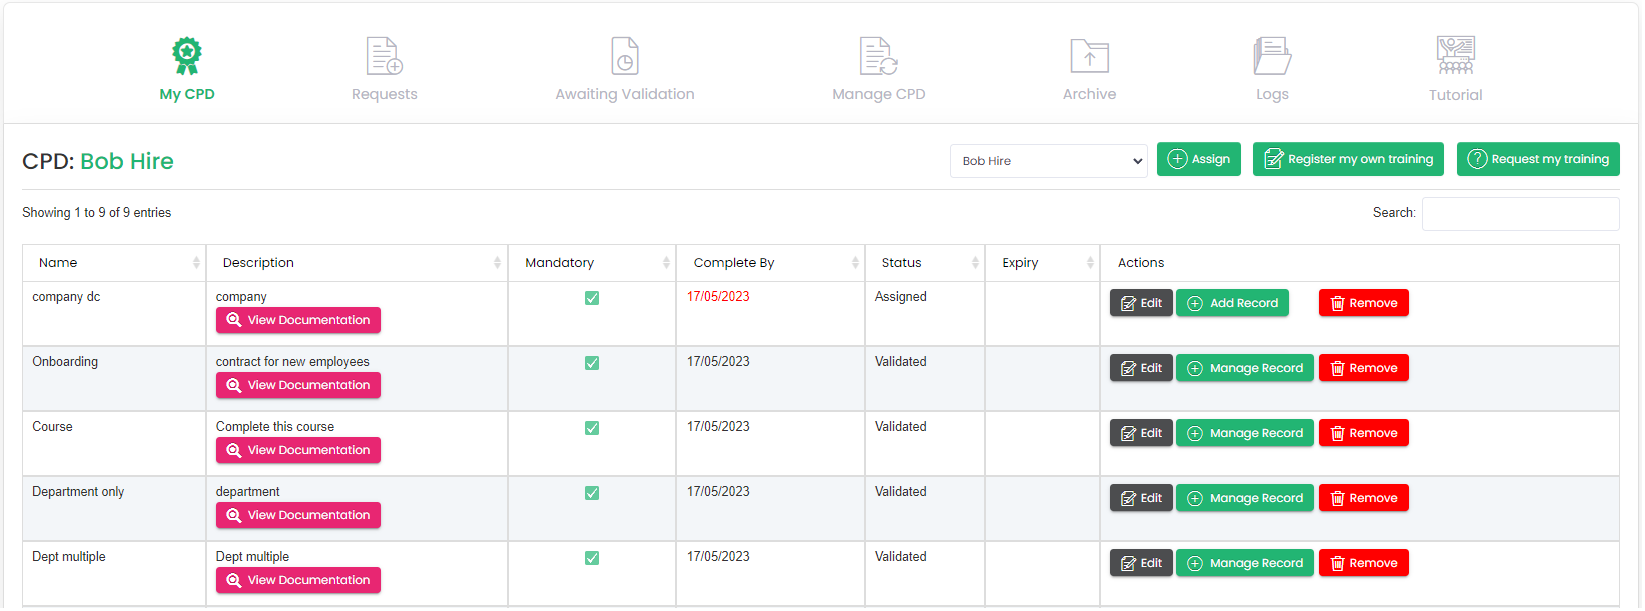Remove the Course training entry
The image size is (1645, 611).
tap(1363, 433)
